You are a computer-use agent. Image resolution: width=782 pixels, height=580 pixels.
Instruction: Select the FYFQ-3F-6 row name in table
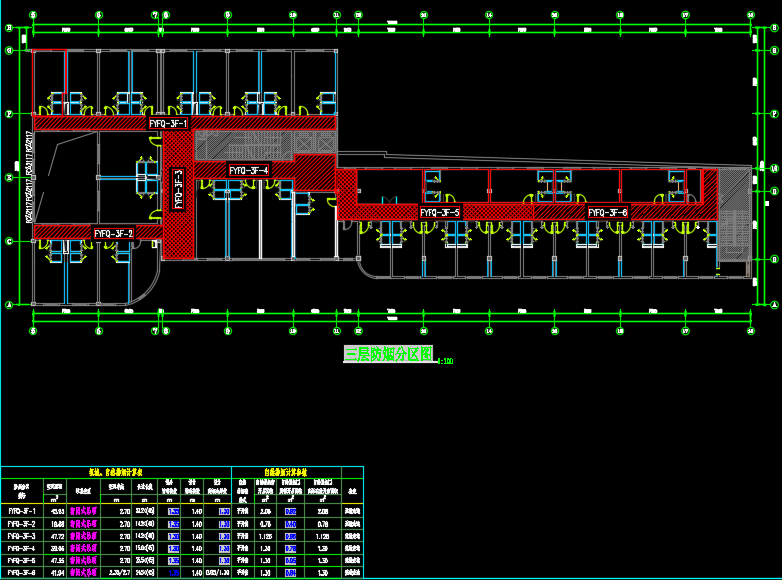pyautogui.click(x=22, y=573)
